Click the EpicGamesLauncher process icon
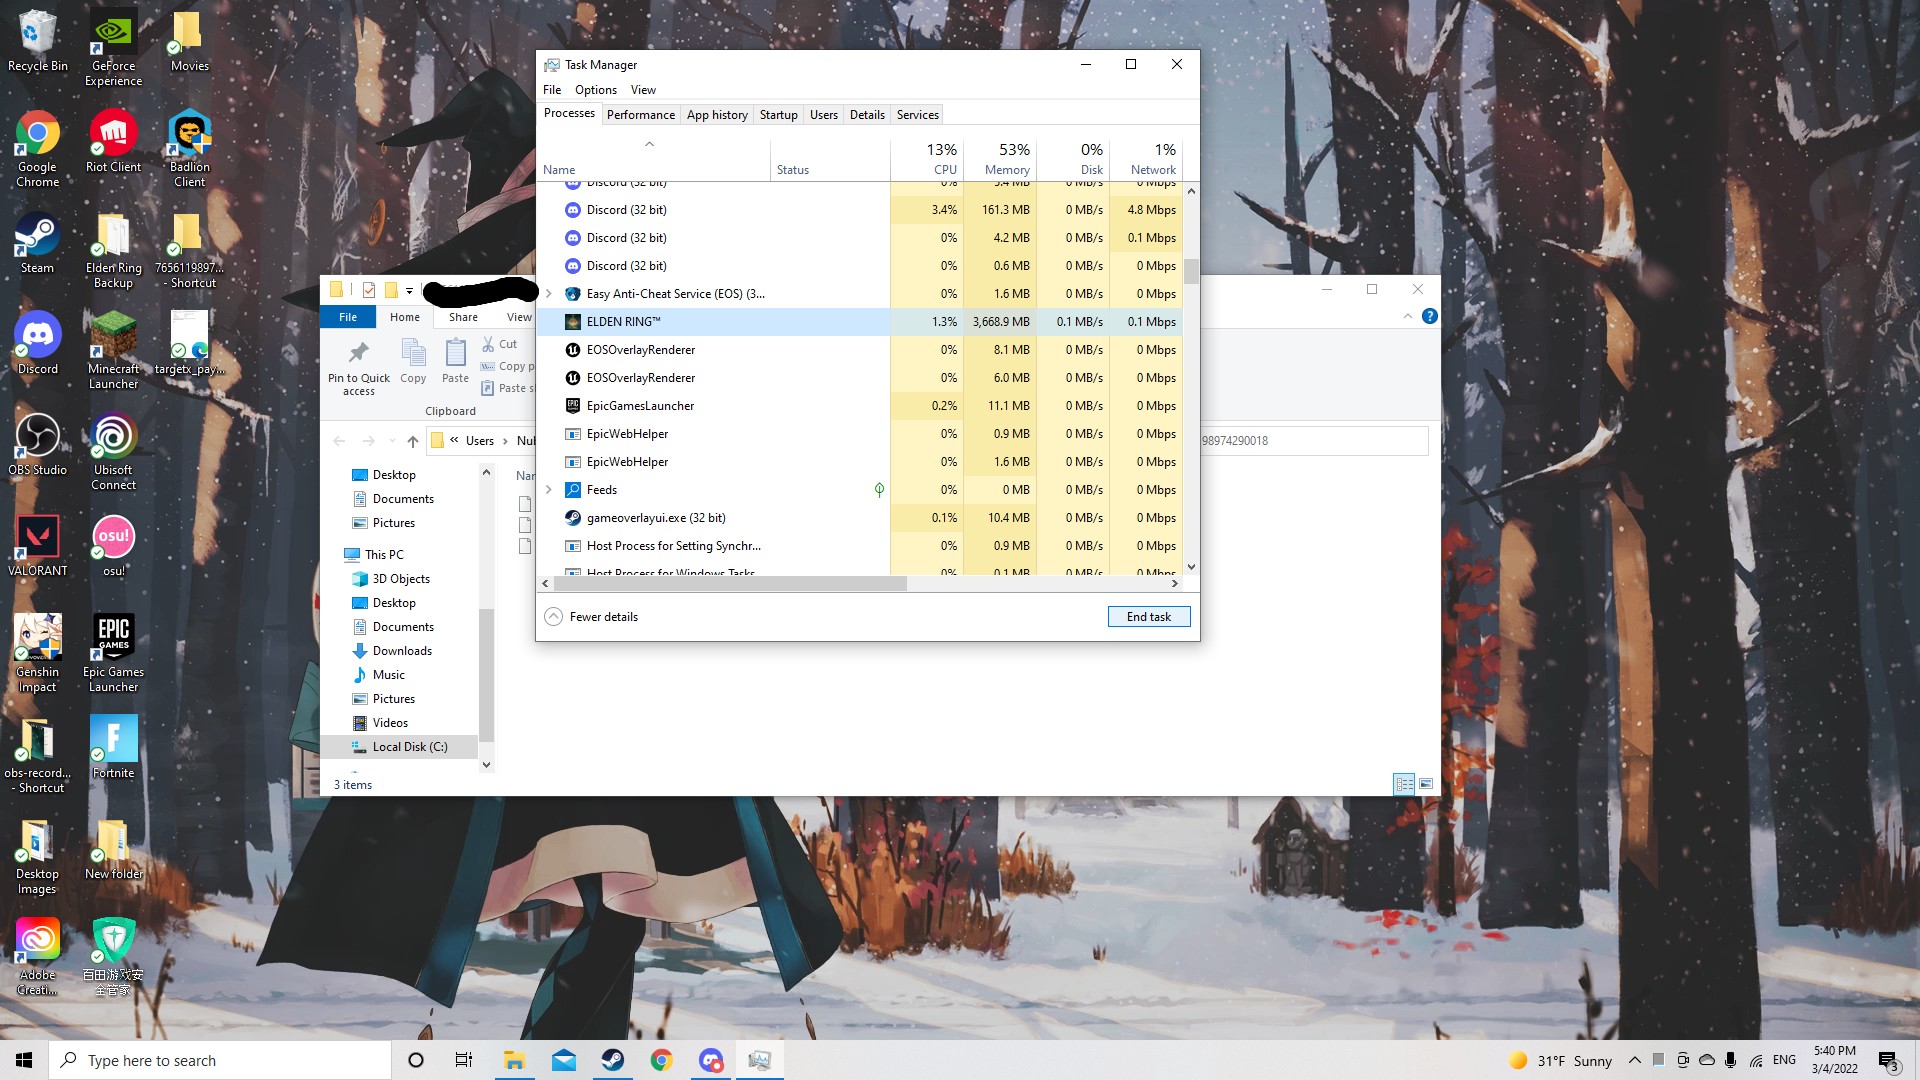This screenshot has height=1080, width=1920. point(573,406)
